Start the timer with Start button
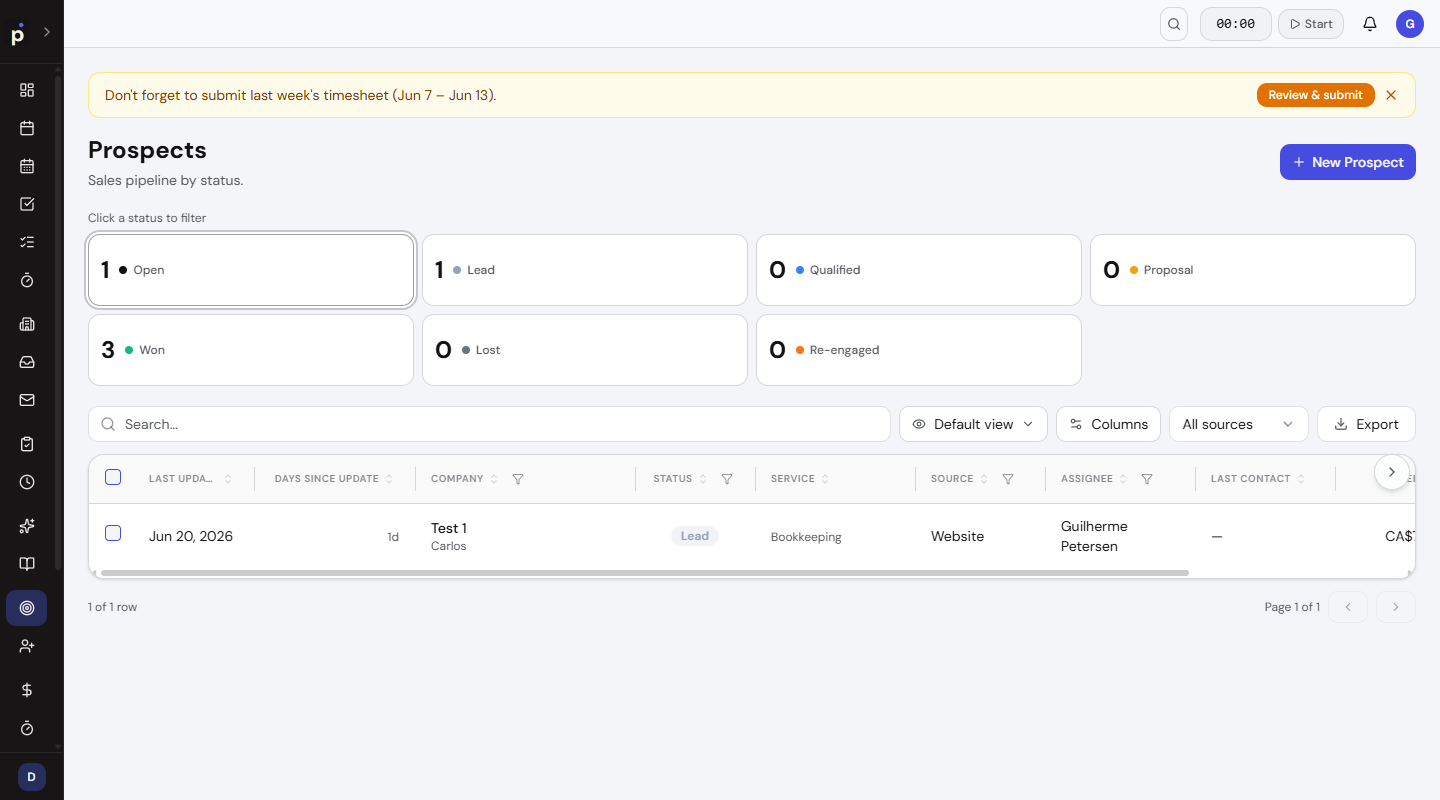 coord(1311,24)
